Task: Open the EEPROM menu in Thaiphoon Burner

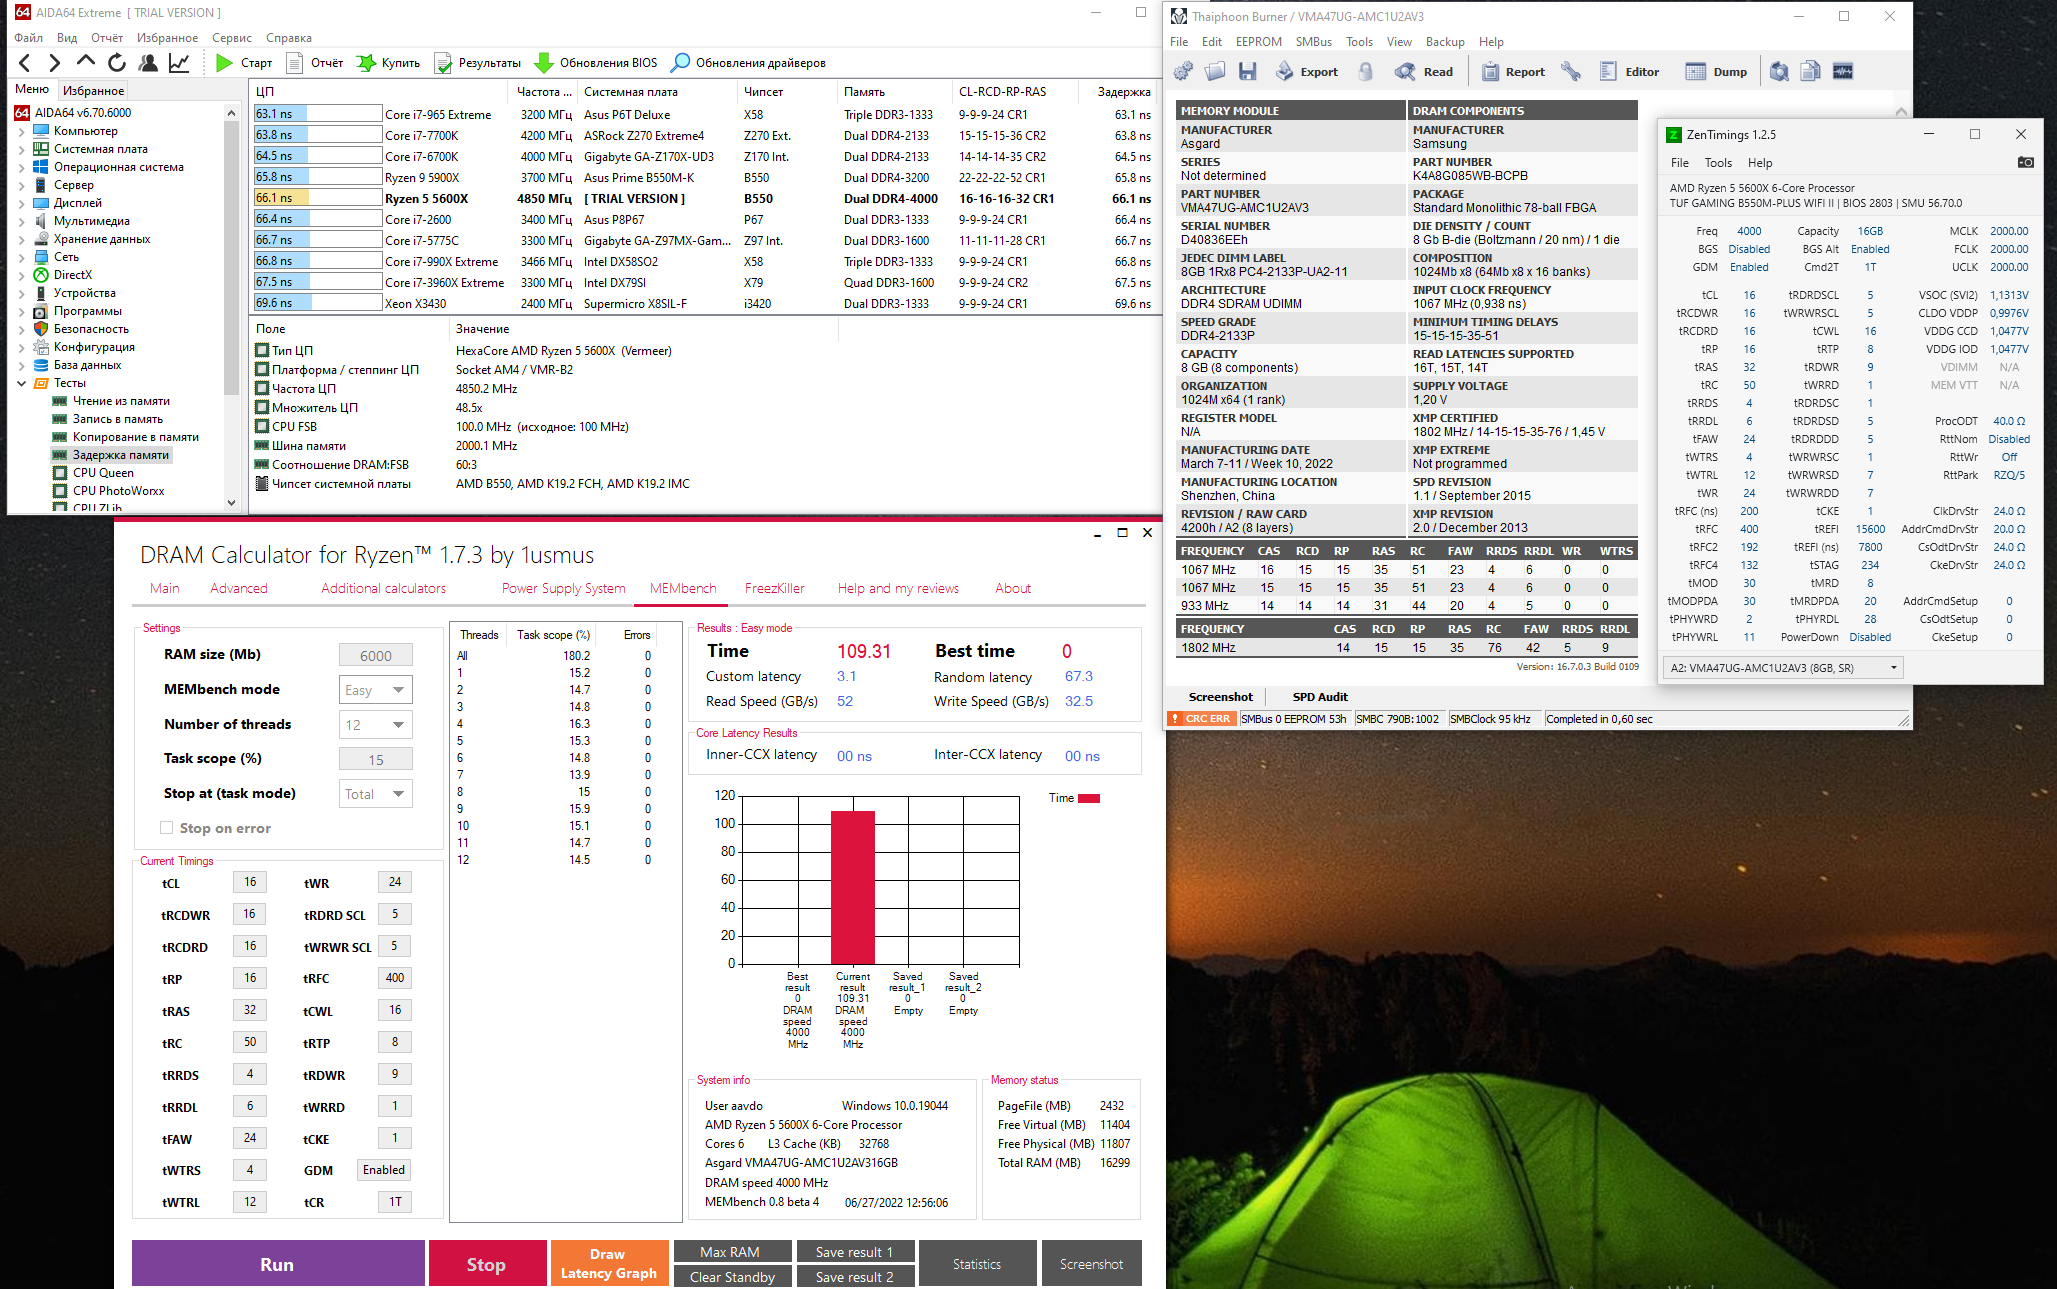Action: pos(1258,42)
